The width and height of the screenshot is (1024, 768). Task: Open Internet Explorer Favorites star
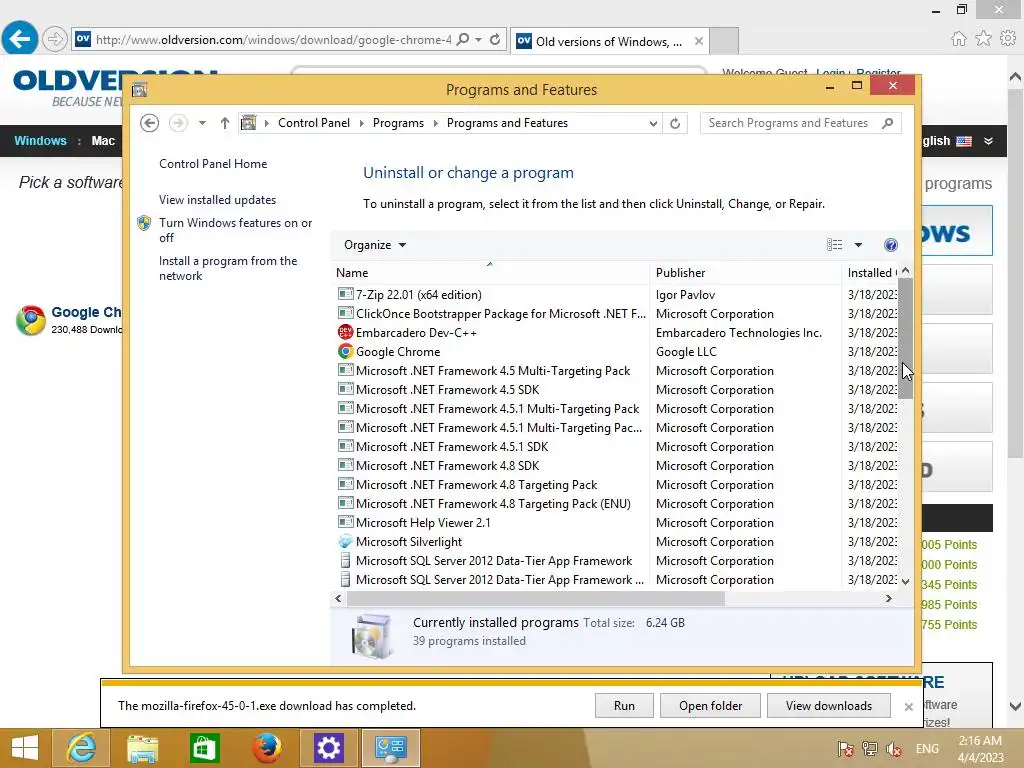tap(983, 39)
